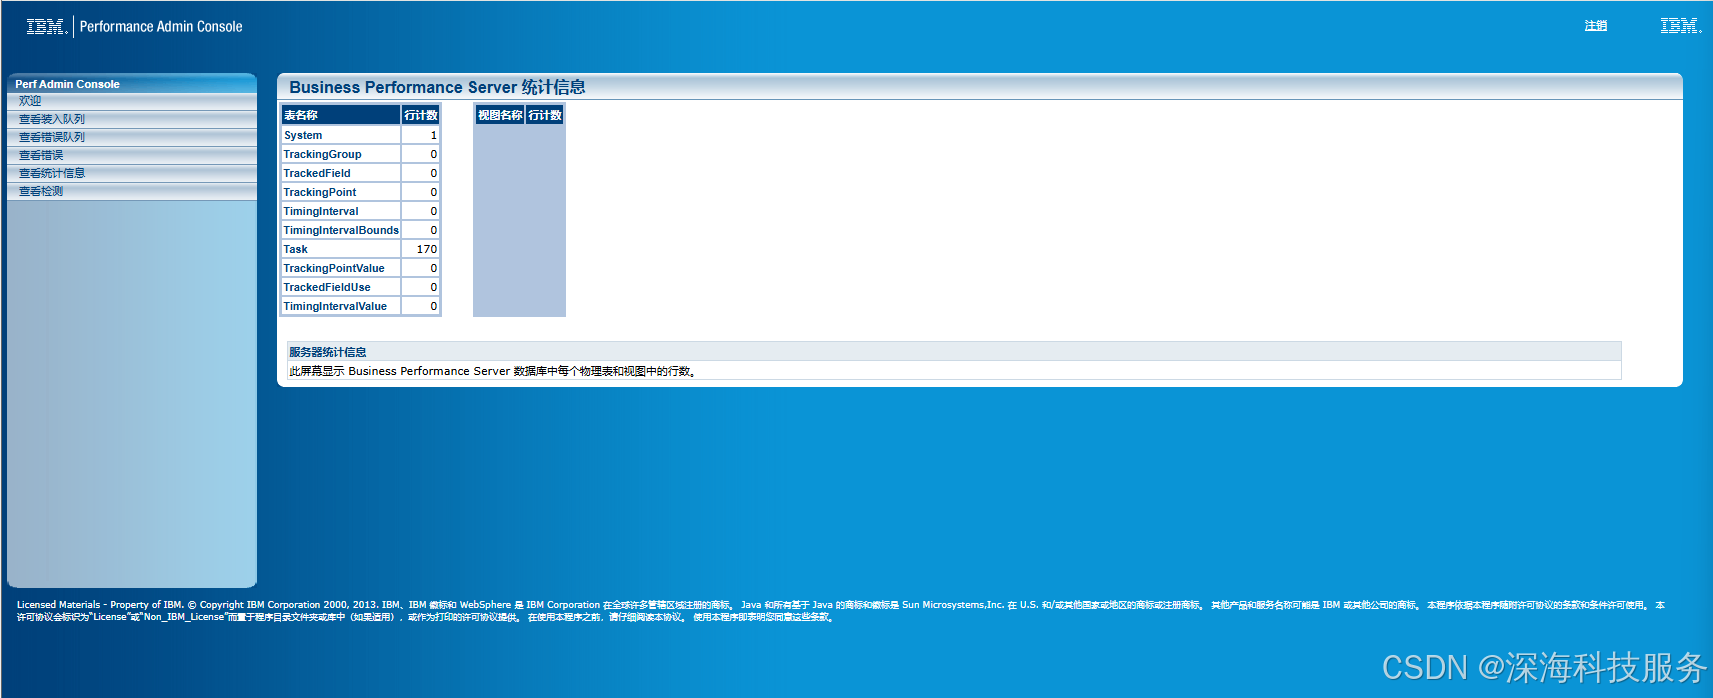Click the 行计数 header of the table list
Viewport: 1713px width, 698px height.
coord(421,115)
